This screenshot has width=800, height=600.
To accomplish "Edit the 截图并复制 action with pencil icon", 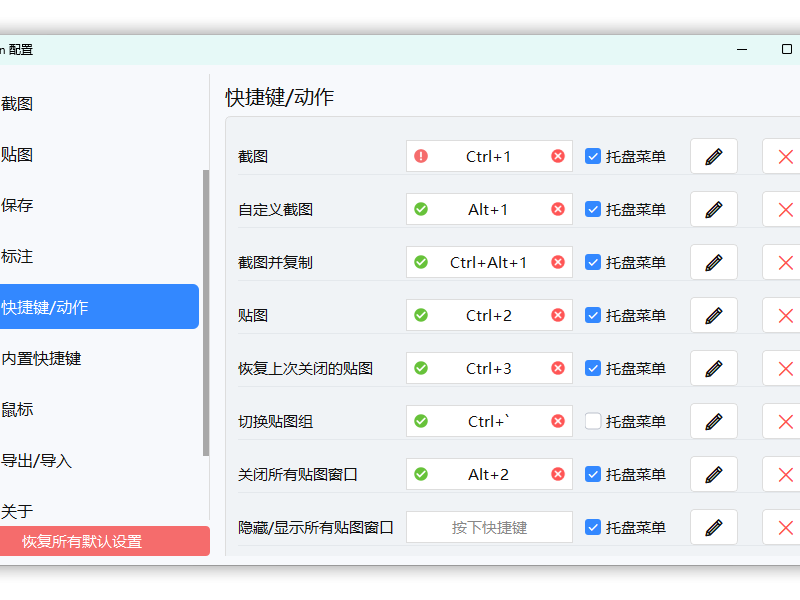I will 713,262.
